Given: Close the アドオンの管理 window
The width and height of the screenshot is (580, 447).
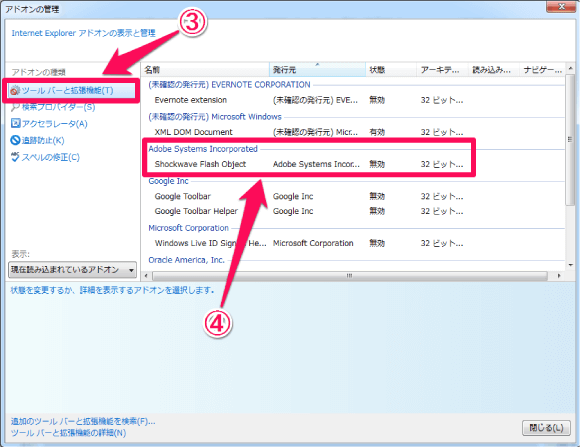Looking at the screenshot, I should pyautogui.click(x=561, y=6).
